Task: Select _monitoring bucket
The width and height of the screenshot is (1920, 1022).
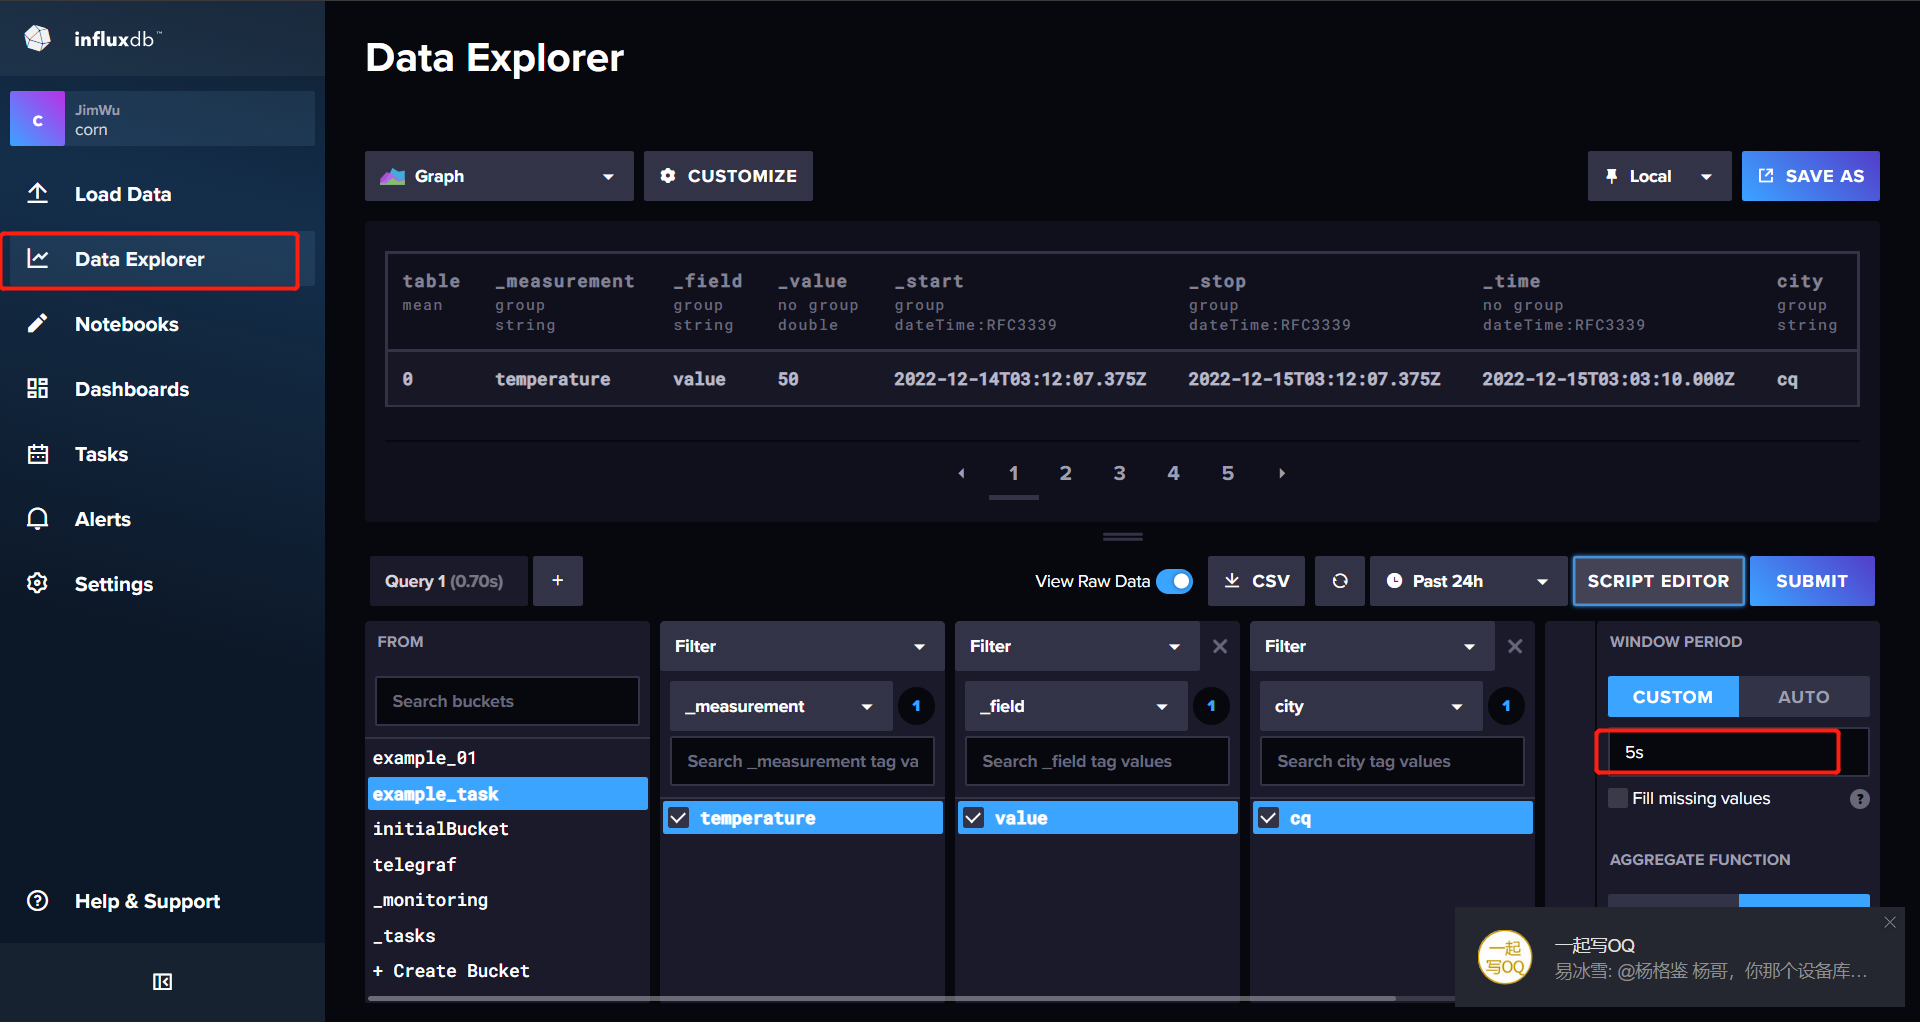Action: [x=508, y=900]
